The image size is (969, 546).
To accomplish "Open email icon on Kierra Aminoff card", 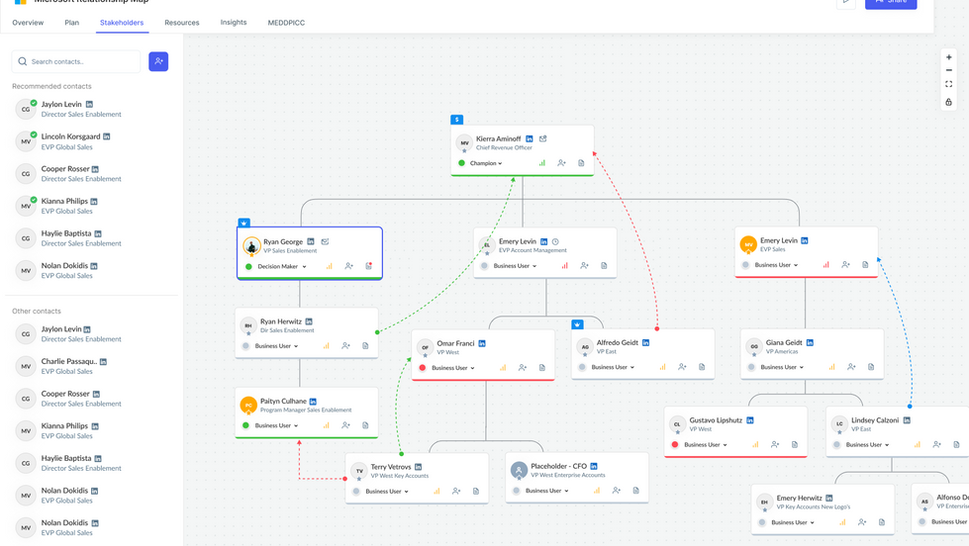I will coord(543,139).
